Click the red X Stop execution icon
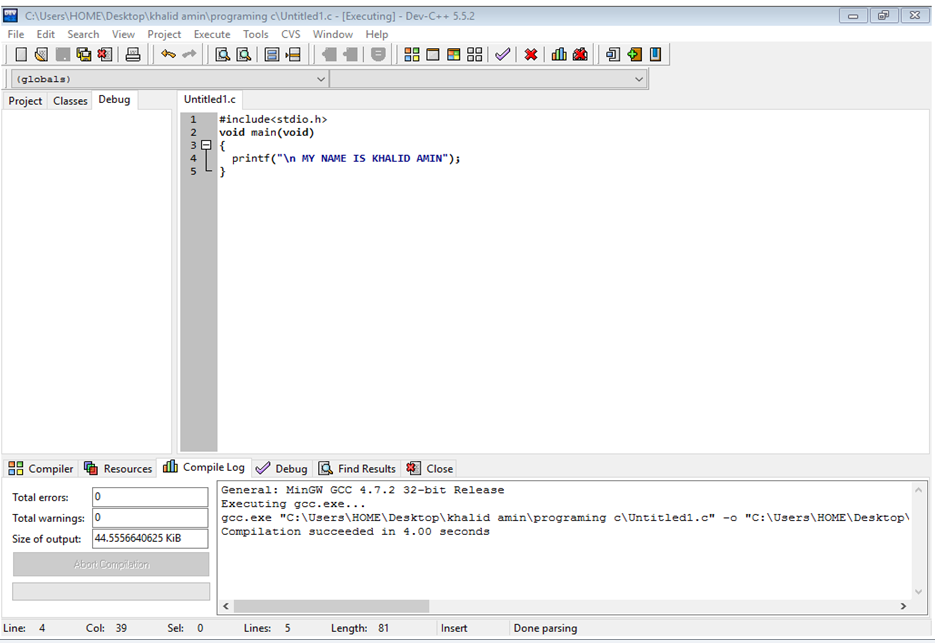 coord(531,55)
